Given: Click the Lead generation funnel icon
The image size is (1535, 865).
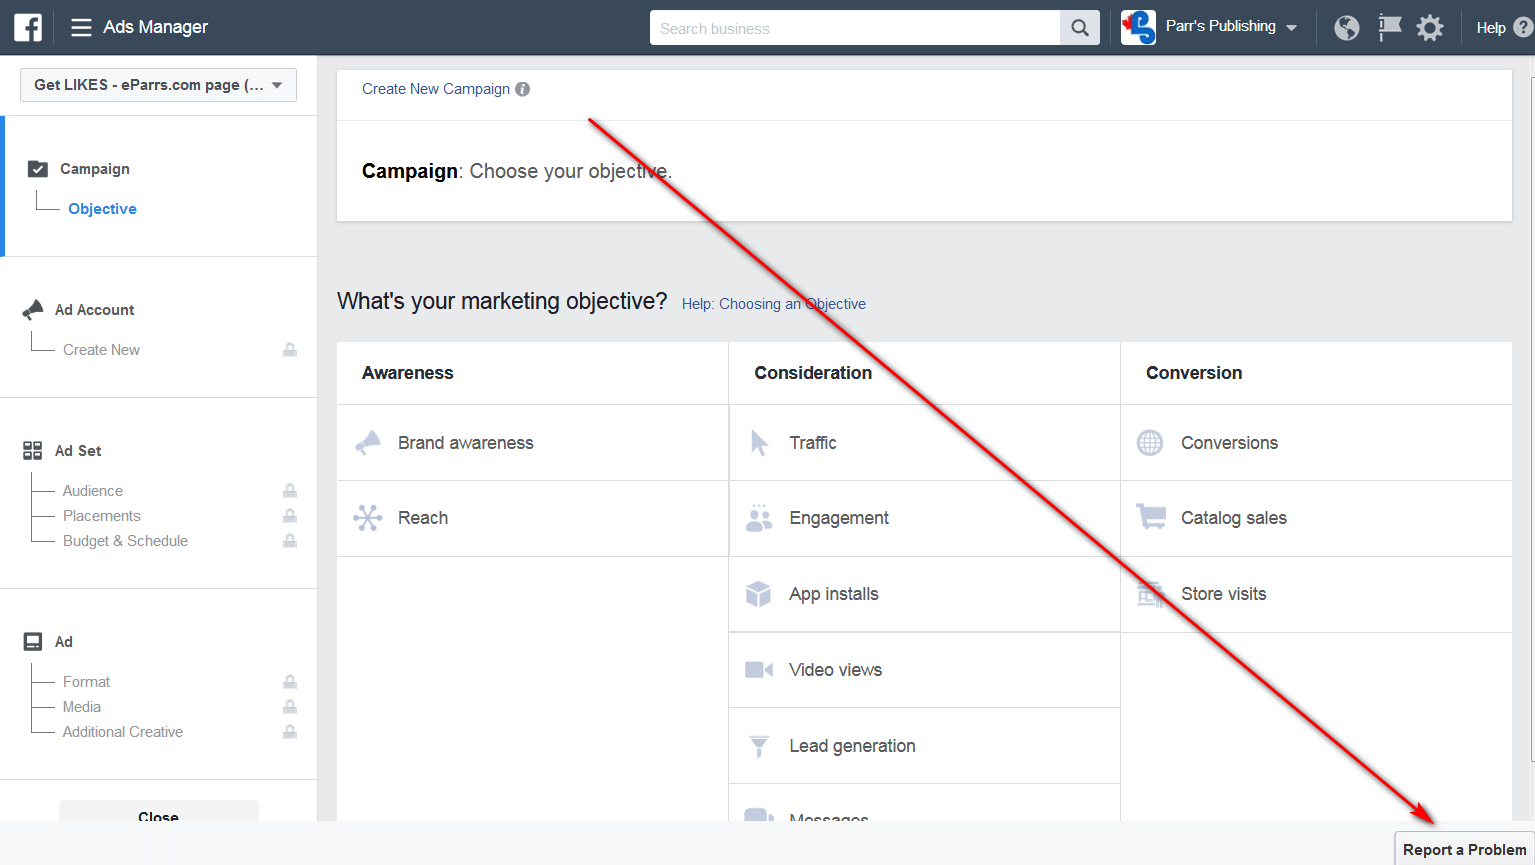Looking at the screenshot, I should point(759,746).
